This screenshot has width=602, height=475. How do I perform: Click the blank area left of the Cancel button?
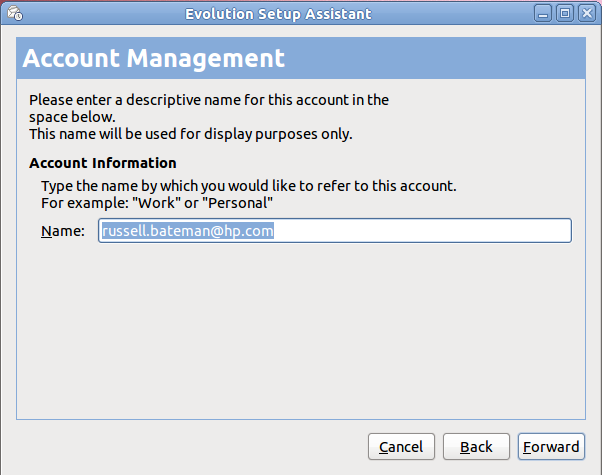click(x=192, y=447)
